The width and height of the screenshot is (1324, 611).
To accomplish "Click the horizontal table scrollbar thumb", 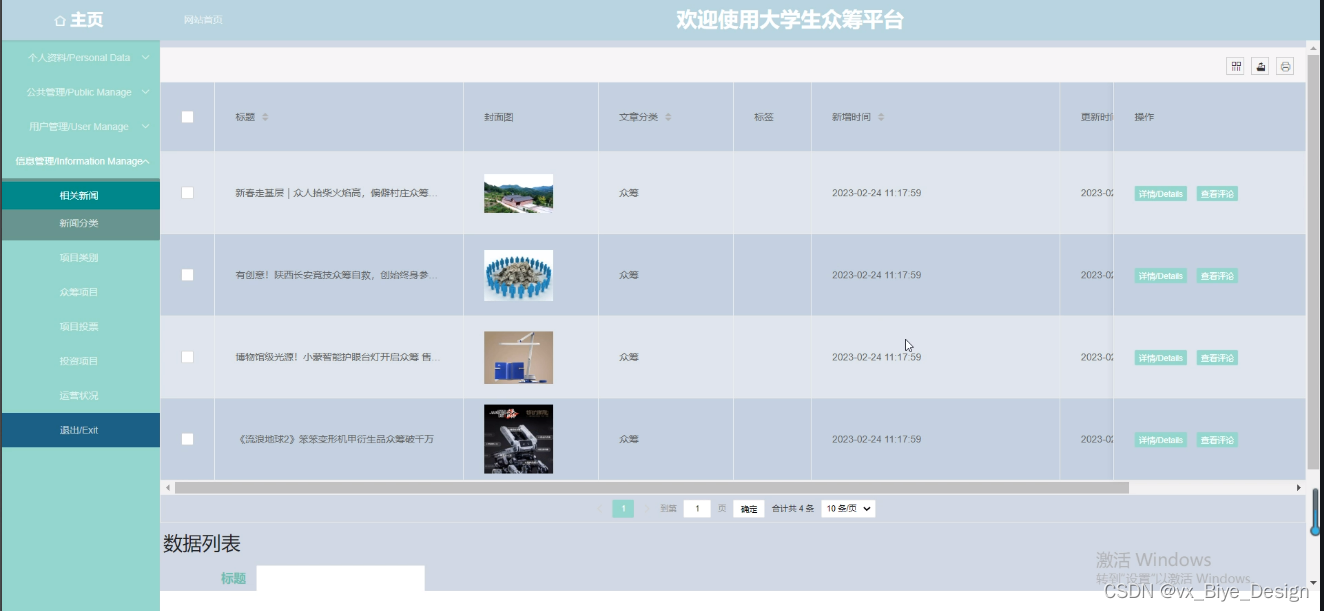I will pos(651,488).
